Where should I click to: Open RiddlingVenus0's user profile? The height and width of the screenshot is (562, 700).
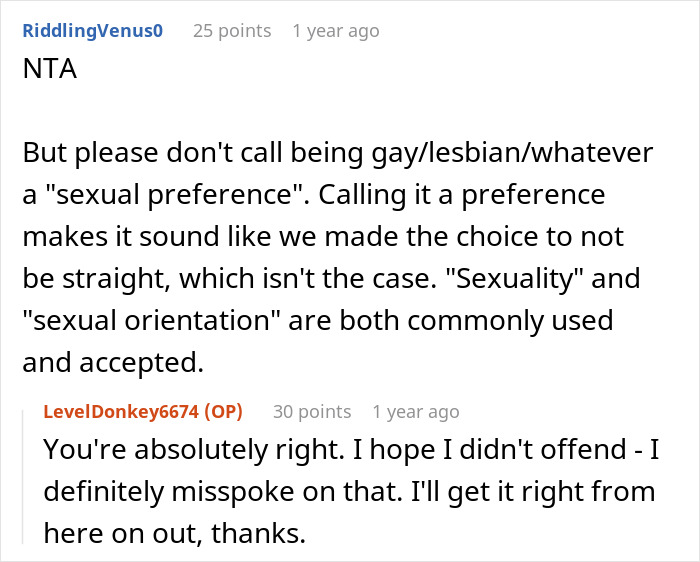tap(91, 31)
